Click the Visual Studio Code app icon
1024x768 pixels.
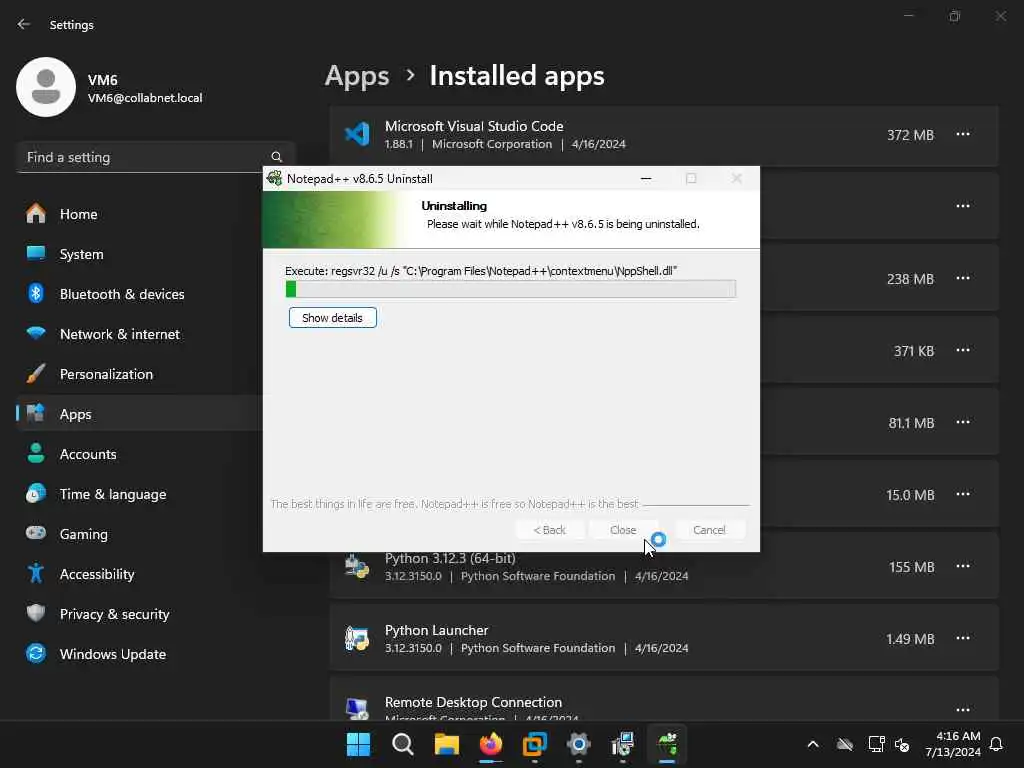pyautogui.click(x=357, y=134)
